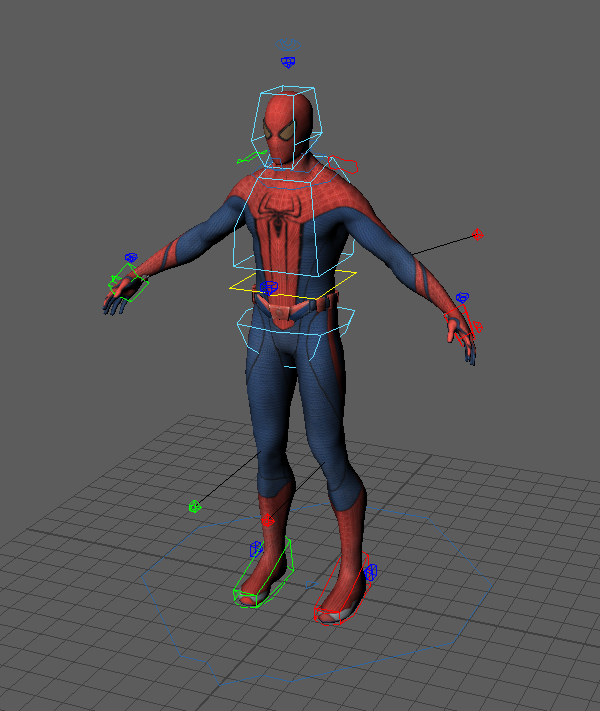Viewport: 600px width, 711px height.
Task: Select the blue cube locator above the head
Action: [288, 62]
